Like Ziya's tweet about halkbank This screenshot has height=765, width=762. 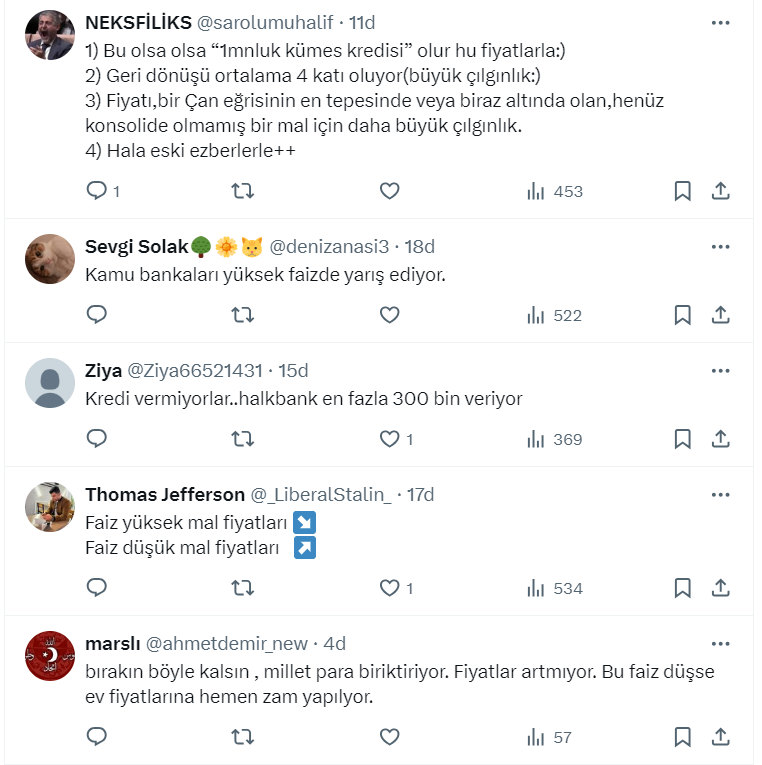(x=390, y=439)
